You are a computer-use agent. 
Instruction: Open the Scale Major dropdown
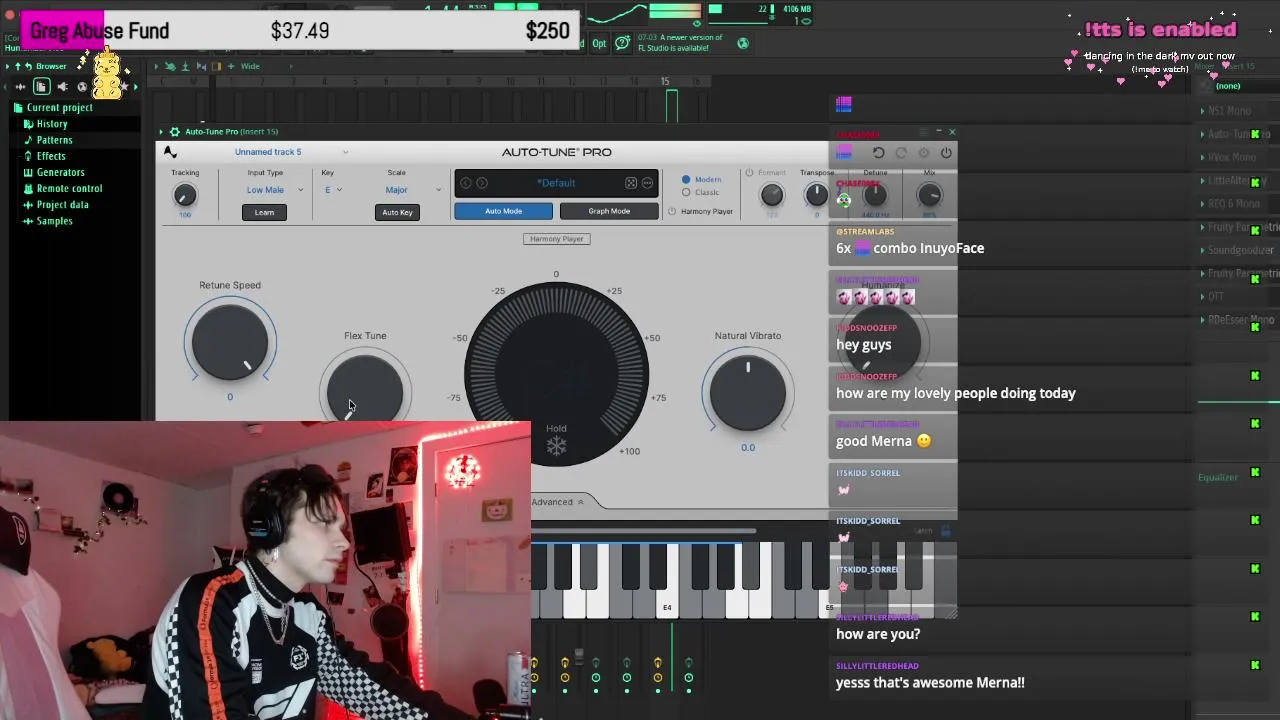click(412, 190)
